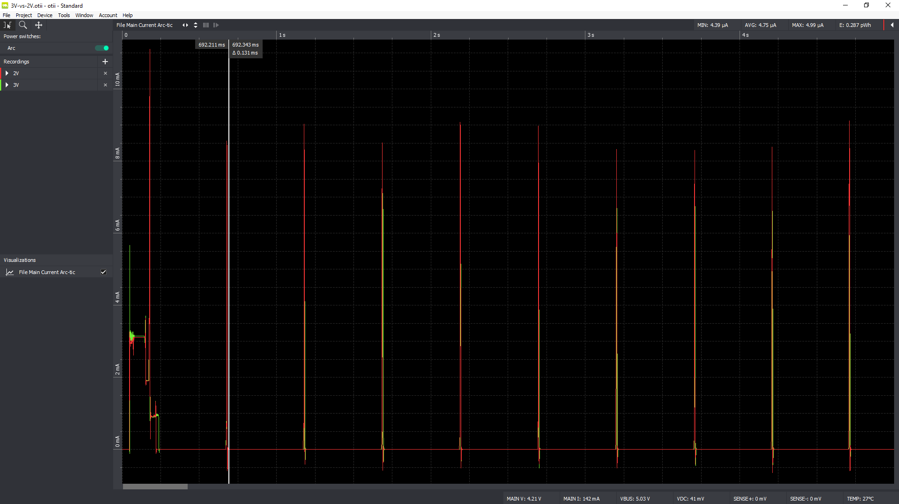
Task: Delete the 3V recording
Action: [x=105, y=85]
